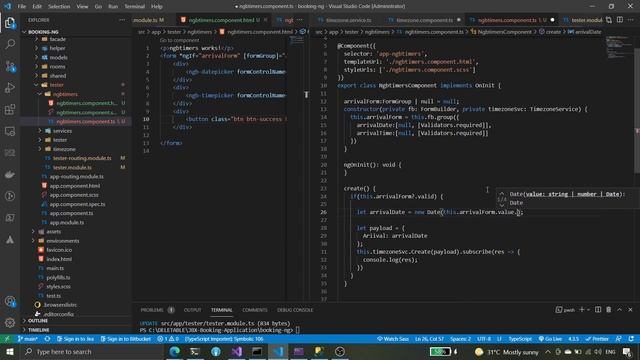This screenshot has height=360, width=640.
Task: Split the right editor group
Action: pyautogui.click(x=620, y=20)
